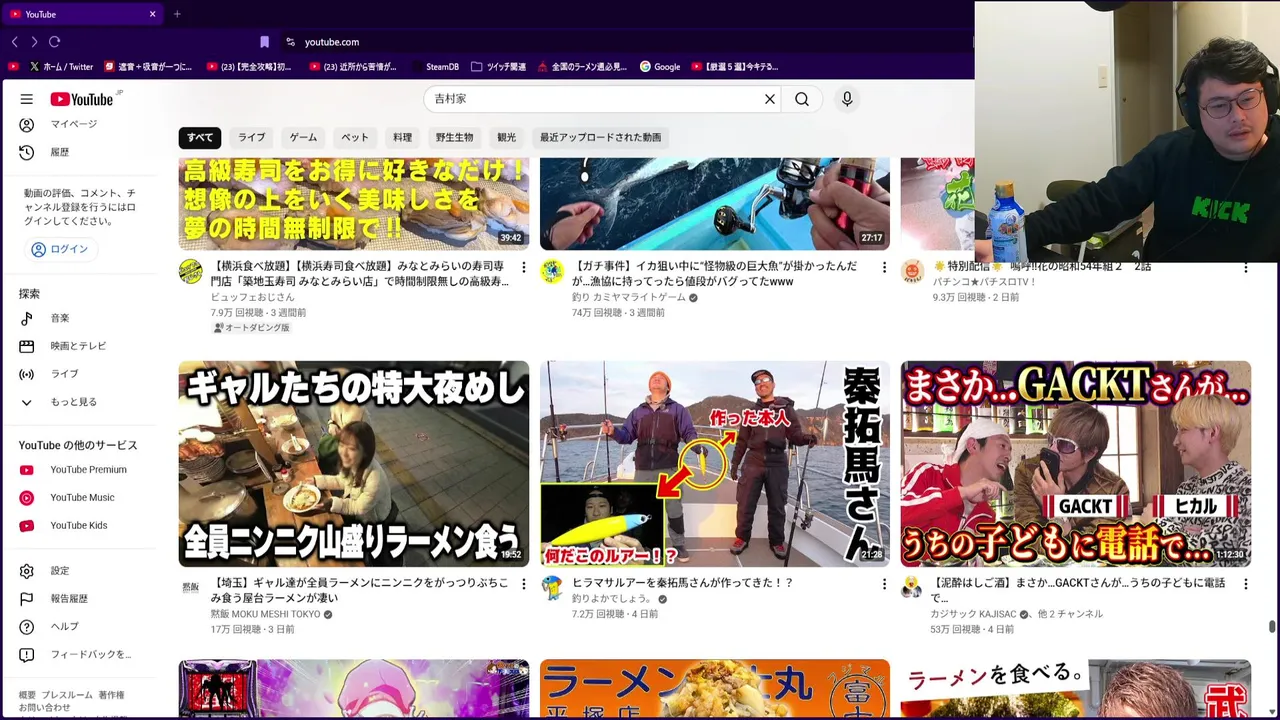Open channel 釣り カミヤマライトゲーム
The image size is (1280, 720).
pyautogui.click(x=629, y=297)
